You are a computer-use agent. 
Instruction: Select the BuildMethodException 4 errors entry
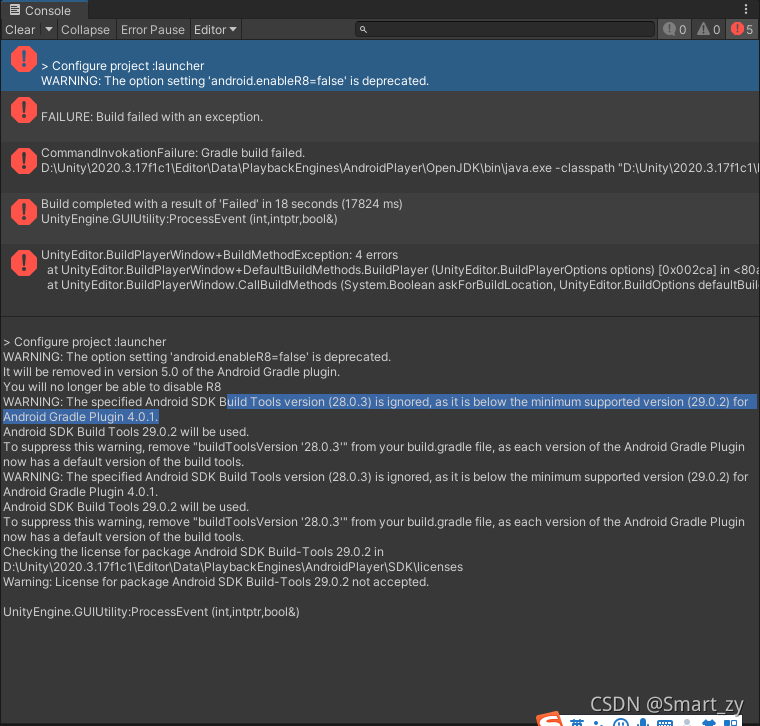click(380, 269)
